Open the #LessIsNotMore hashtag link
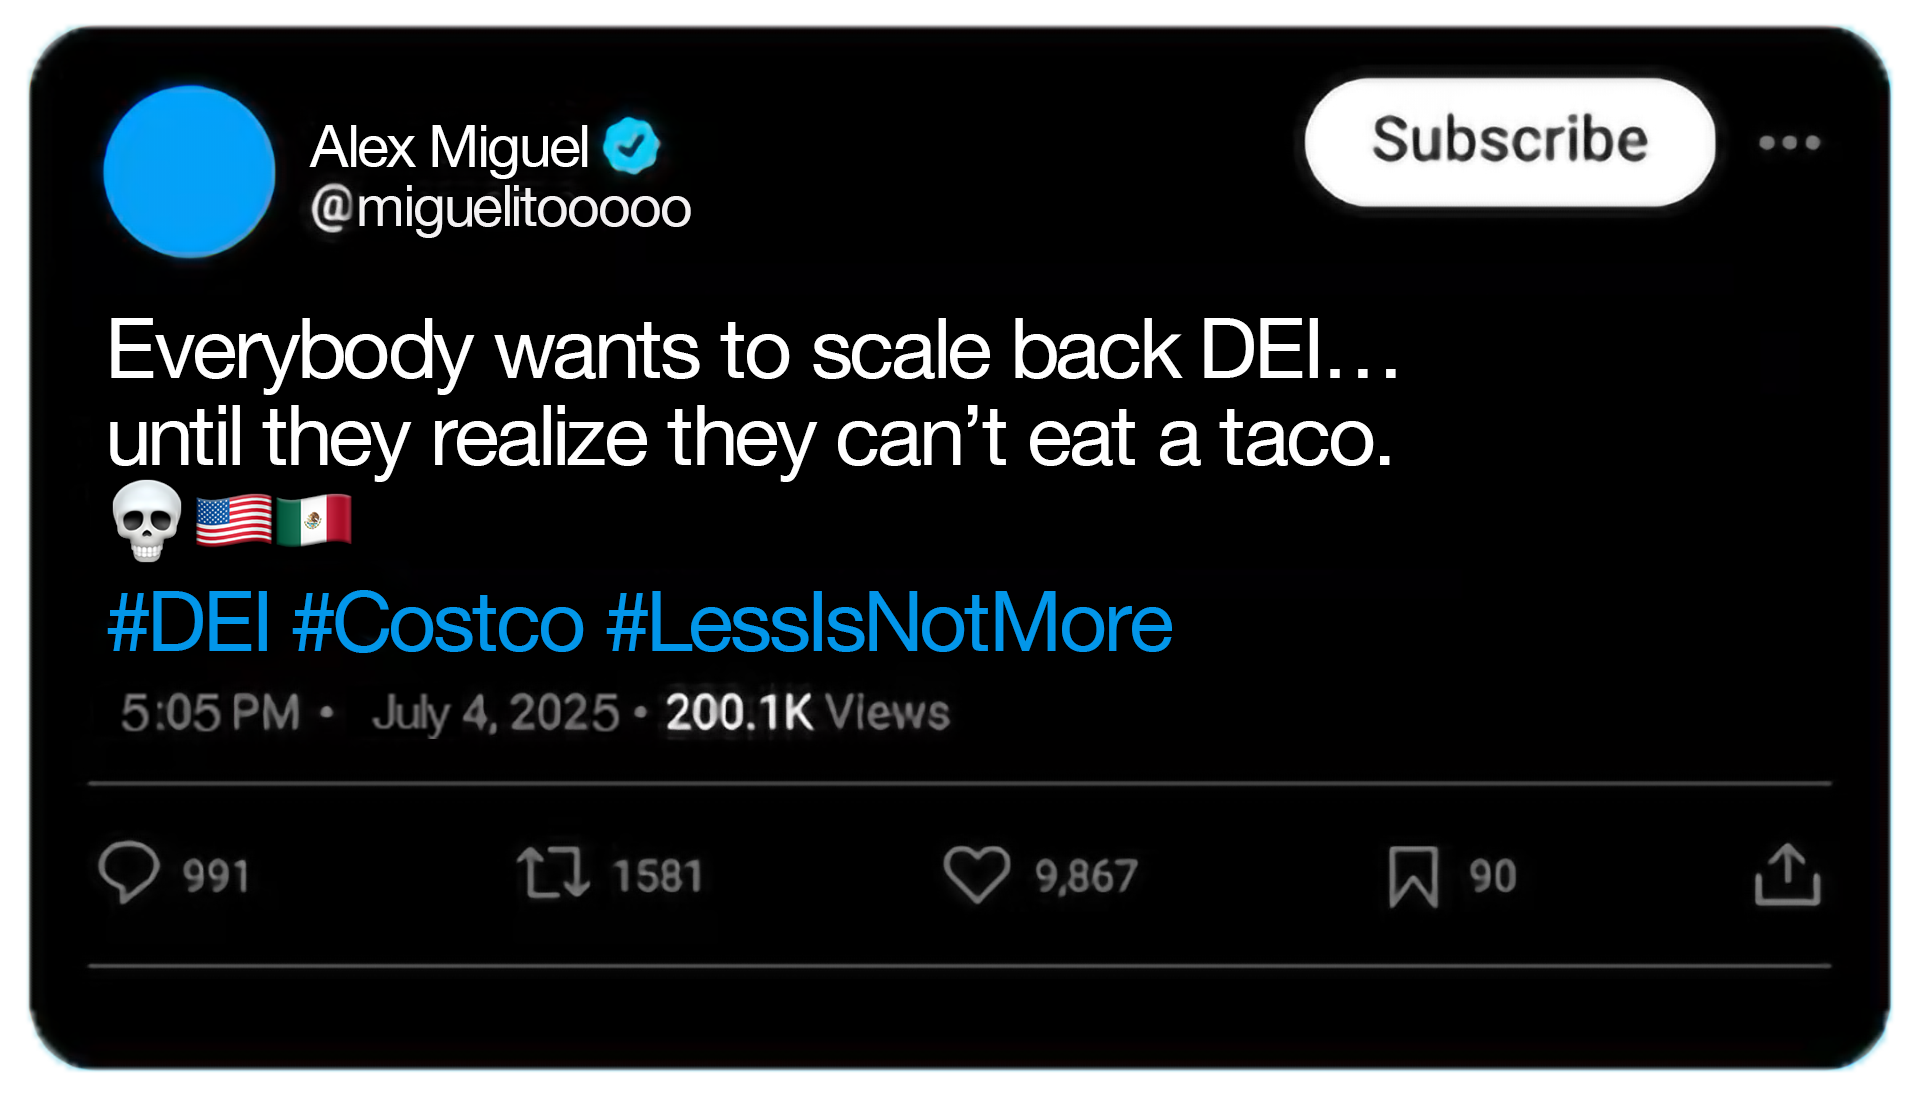Viewport: 1920px width, 1096px height. click(889, 622)
